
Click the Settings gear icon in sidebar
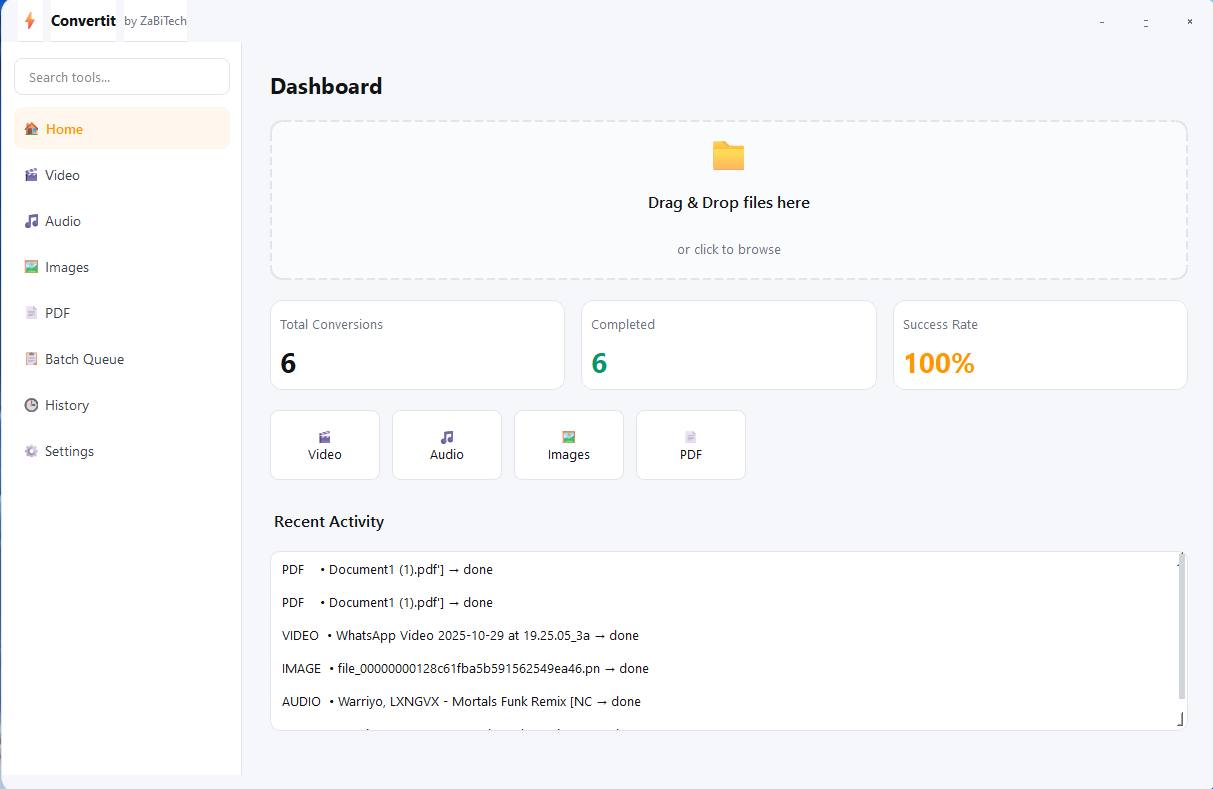point(32,451)
